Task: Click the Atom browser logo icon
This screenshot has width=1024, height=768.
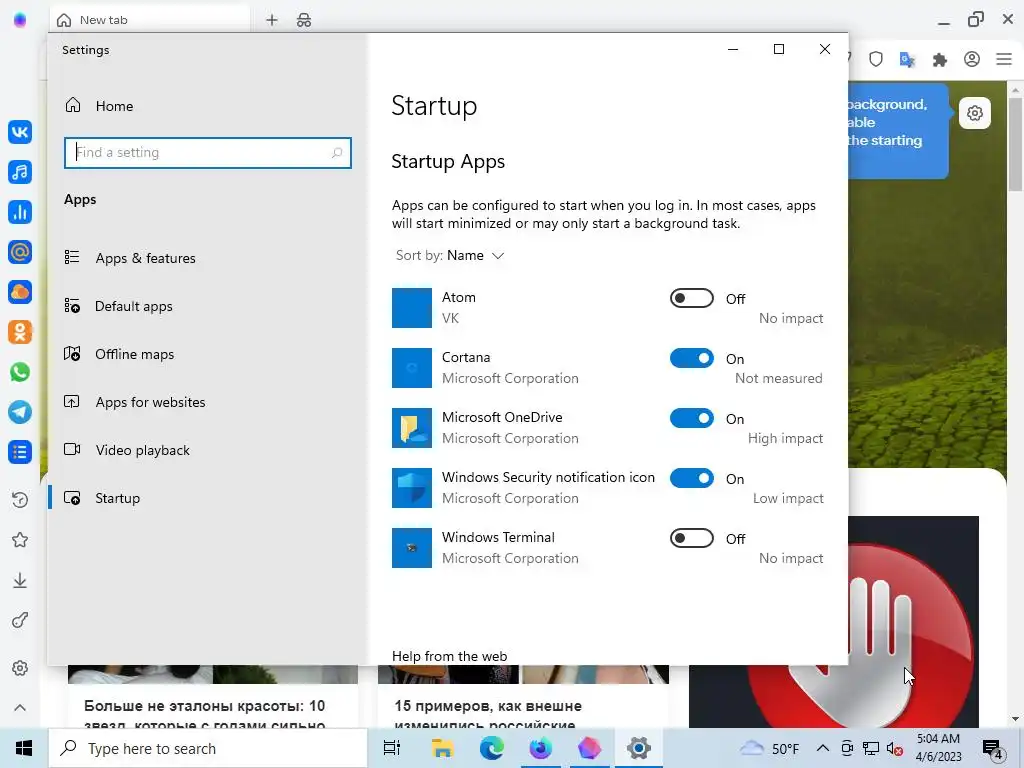Action: click(x=20, y=20)
